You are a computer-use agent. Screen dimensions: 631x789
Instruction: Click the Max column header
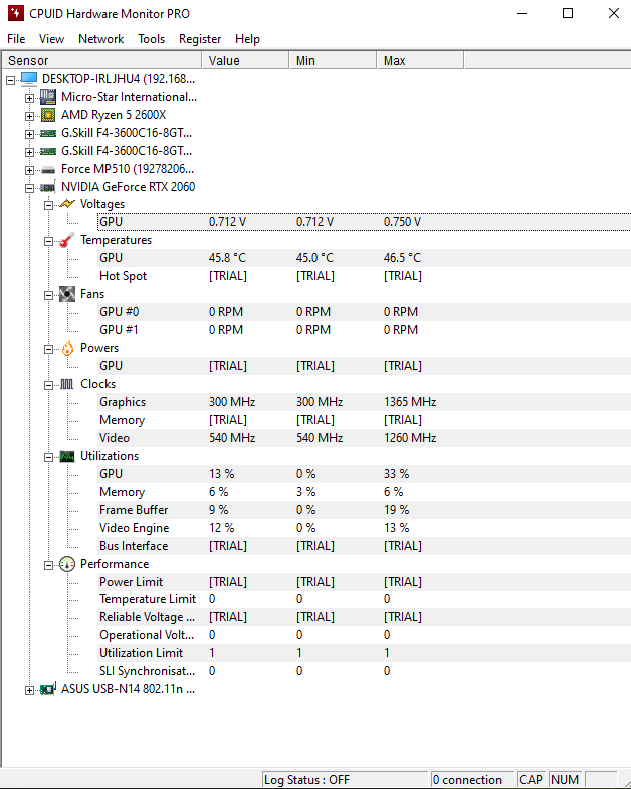pyautogui.click(x=420, y=61)
